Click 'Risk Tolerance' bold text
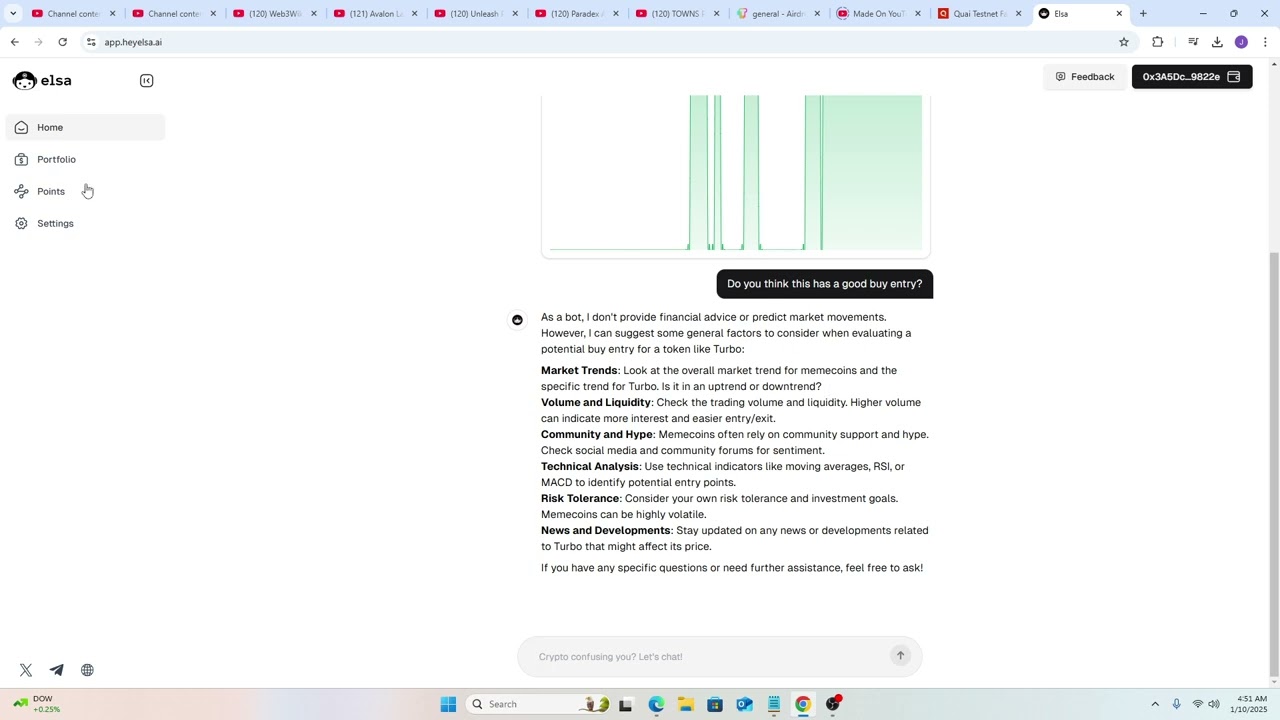The height and width of the screenshot is (720, 1280). (580, 498)
